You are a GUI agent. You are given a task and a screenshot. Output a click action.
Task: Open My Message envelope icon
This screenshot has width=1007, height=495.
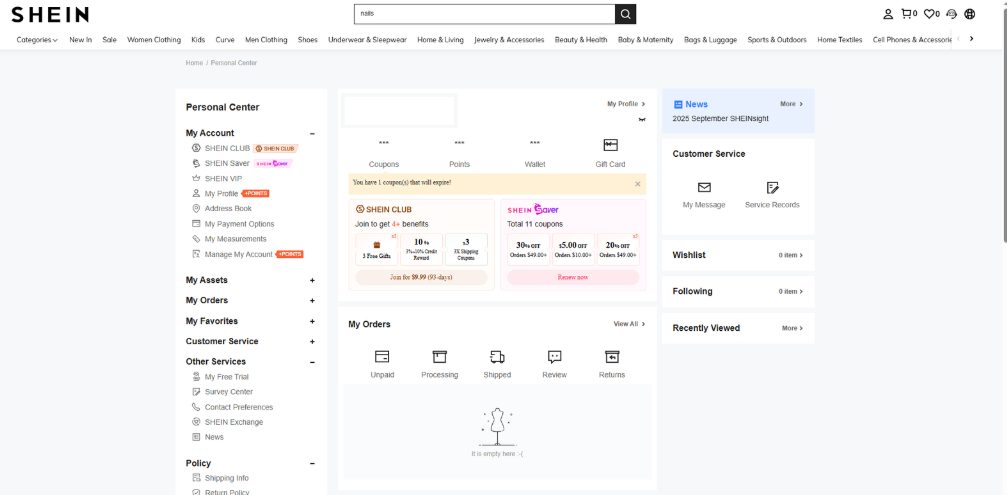pyautogui.click(x=704, y=188)
